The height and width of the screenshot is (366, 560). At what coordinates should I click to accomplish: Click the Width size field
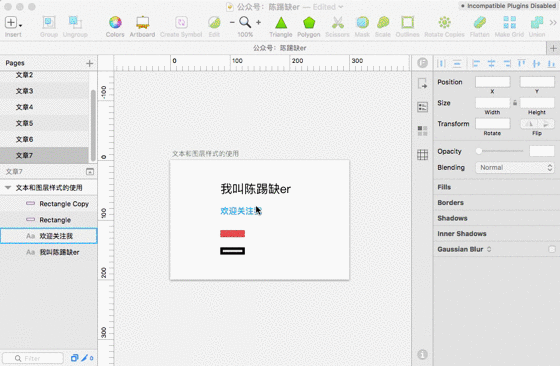point(492,103)
